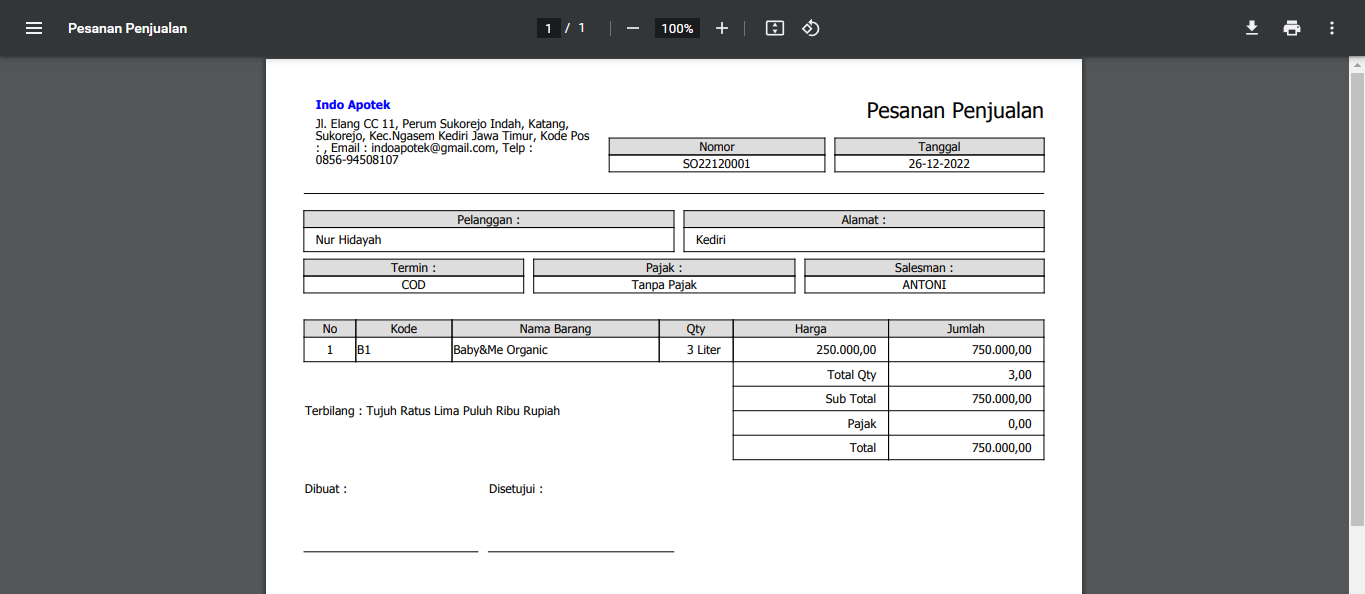This screenshot has width=1365, height=594.
Task: Click the date 26-12-2022 cell
Action: coord(939,164)
